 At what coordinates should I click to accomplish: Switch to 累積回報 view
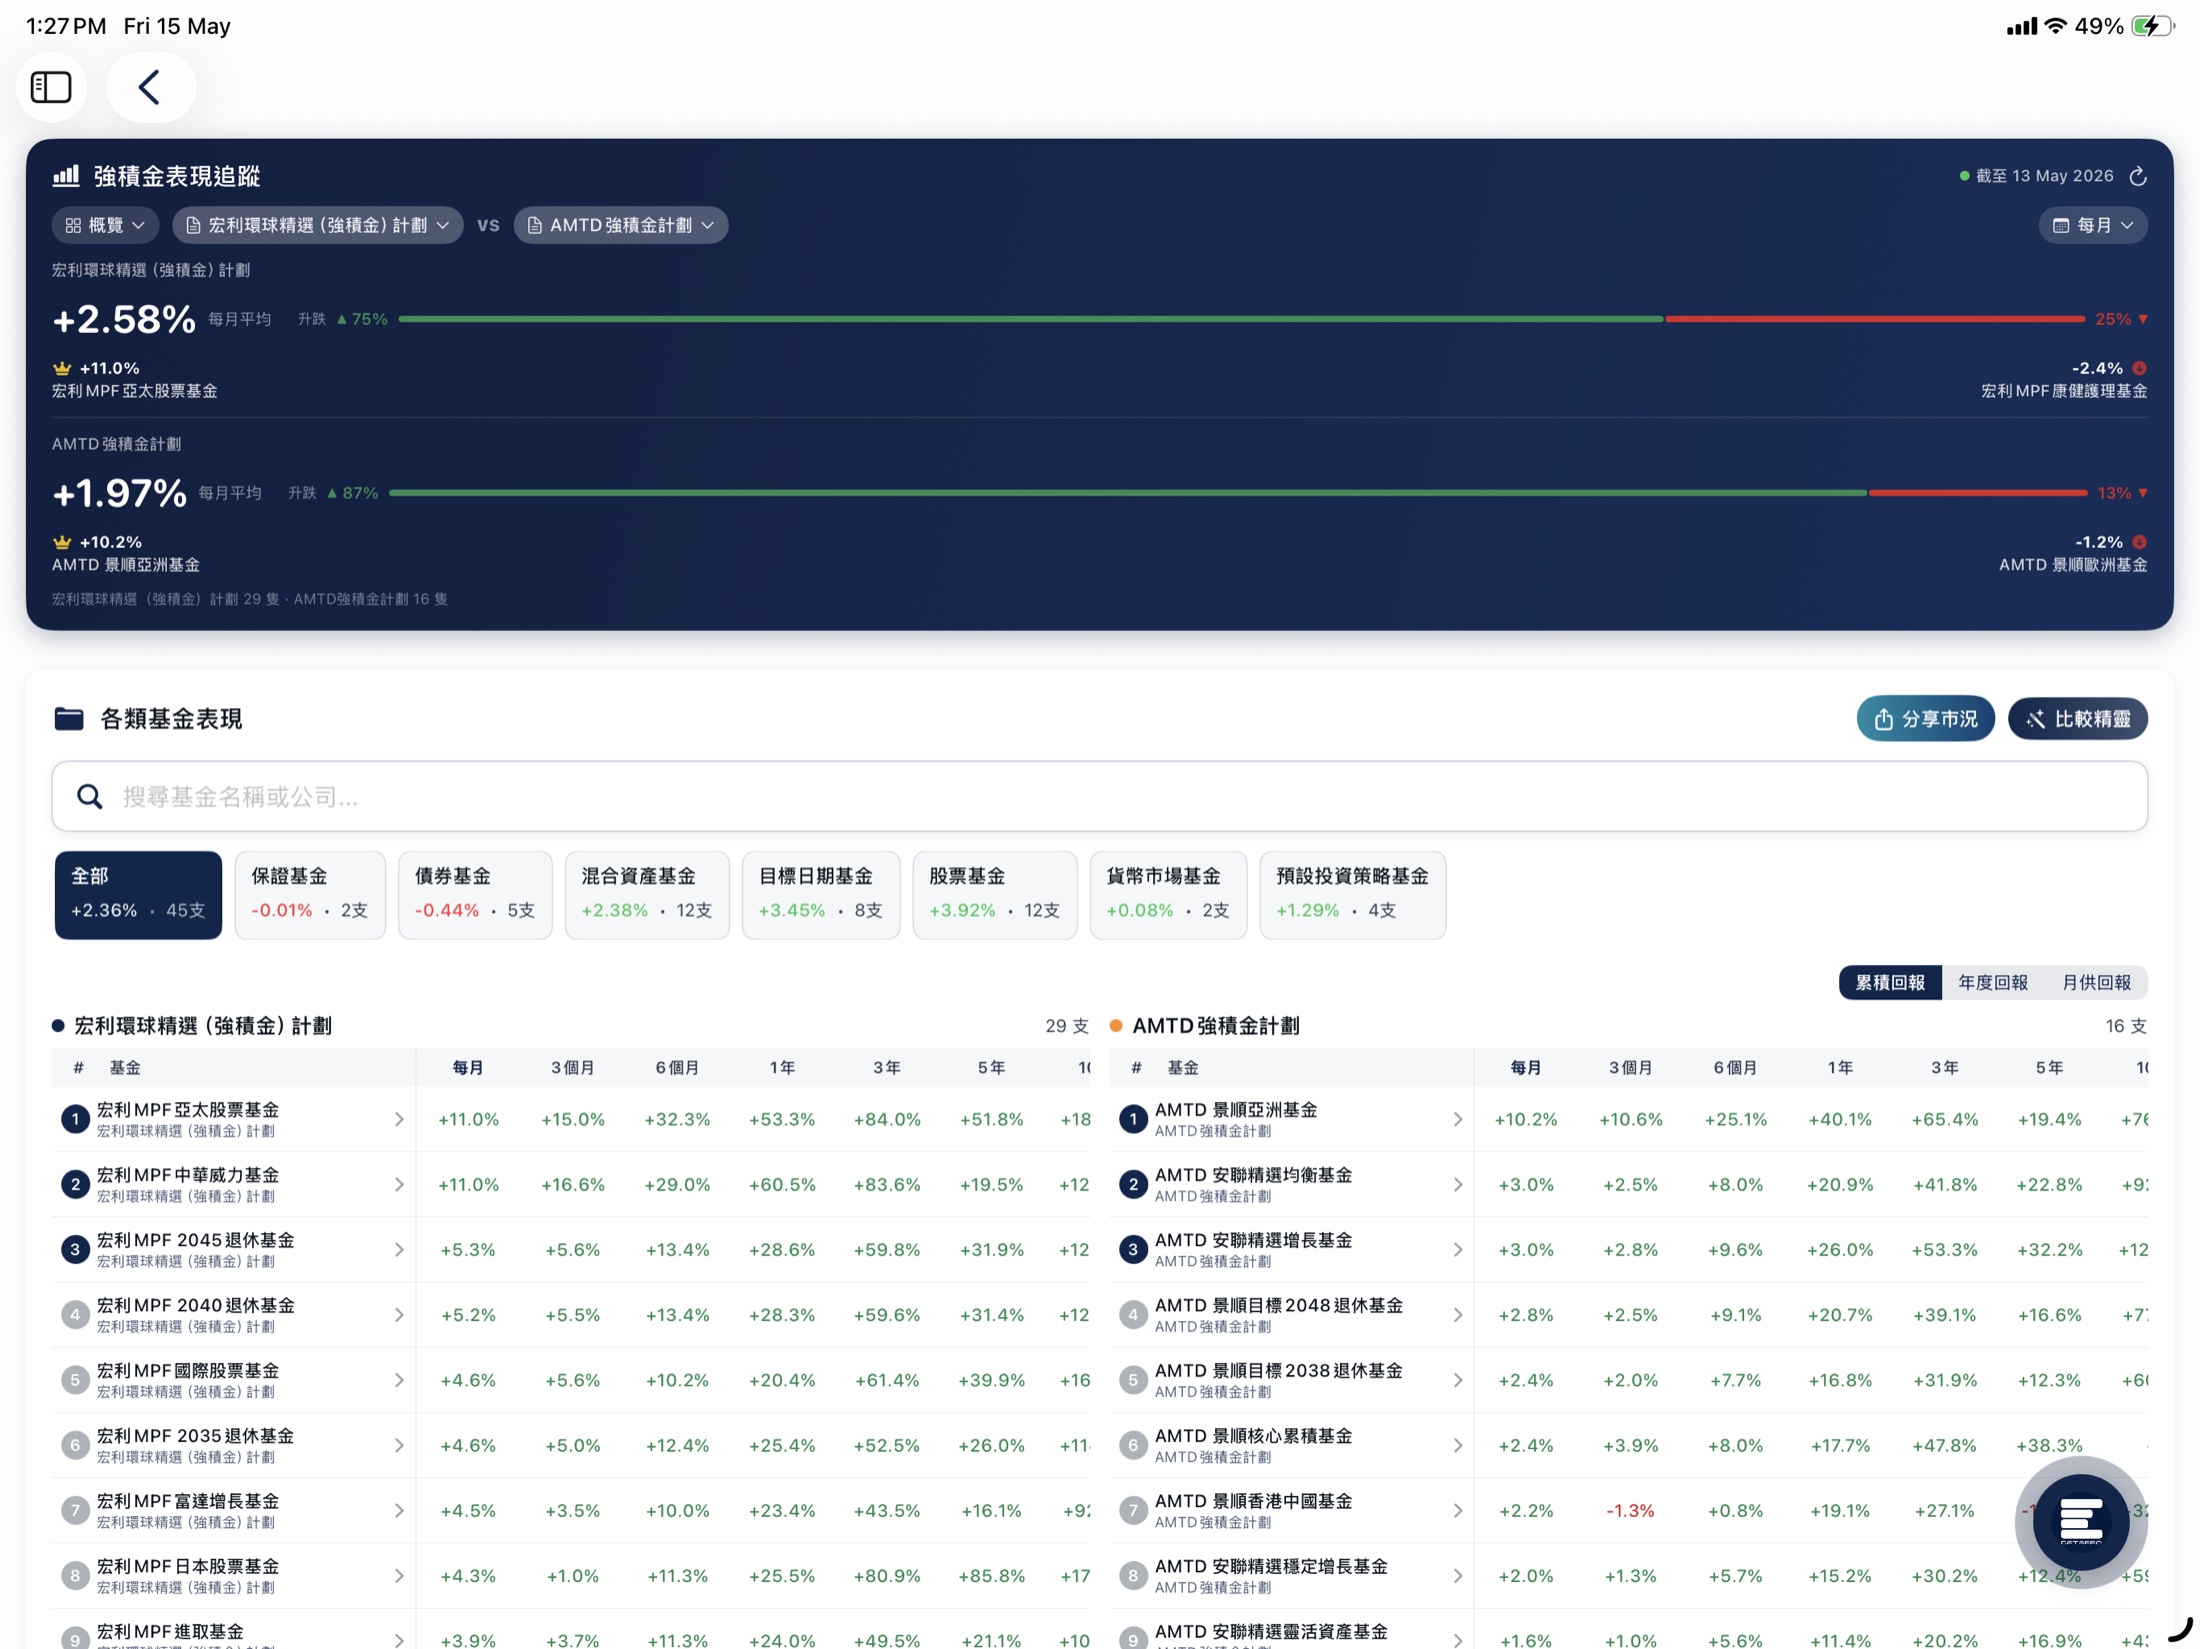1890,982
